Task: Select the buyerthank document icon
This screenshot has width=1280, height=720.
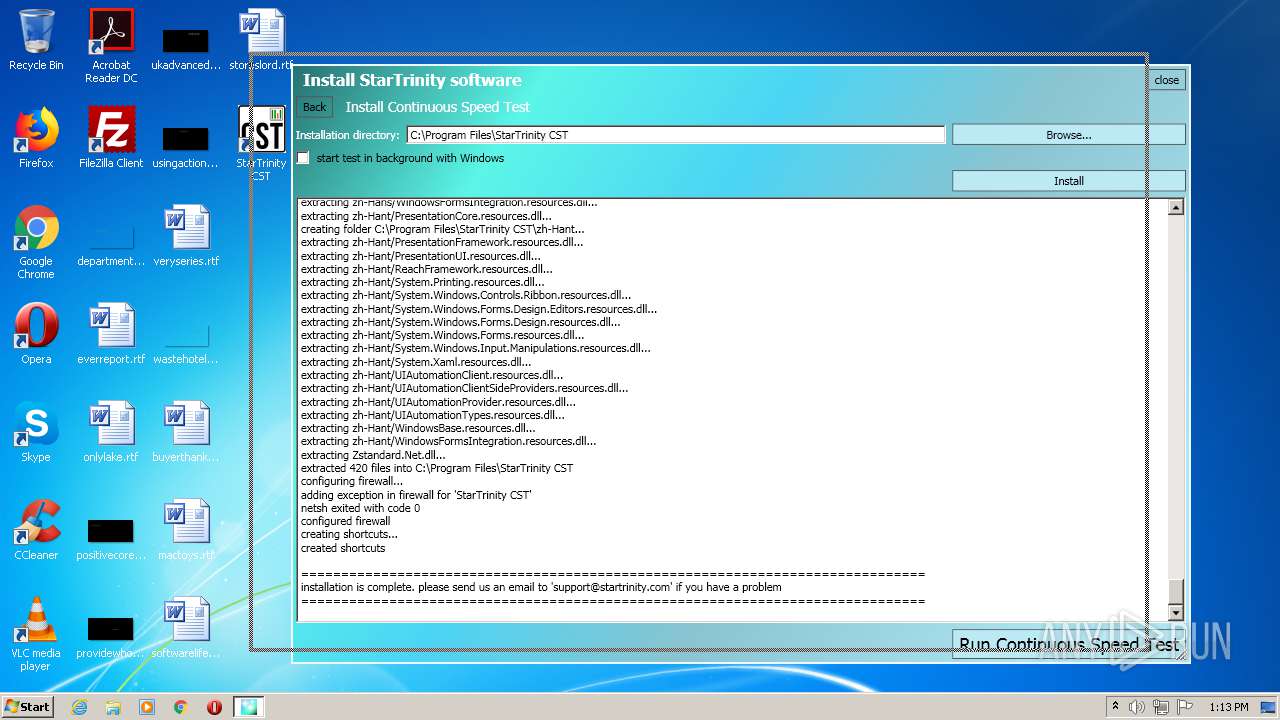Action: (186, 432)
